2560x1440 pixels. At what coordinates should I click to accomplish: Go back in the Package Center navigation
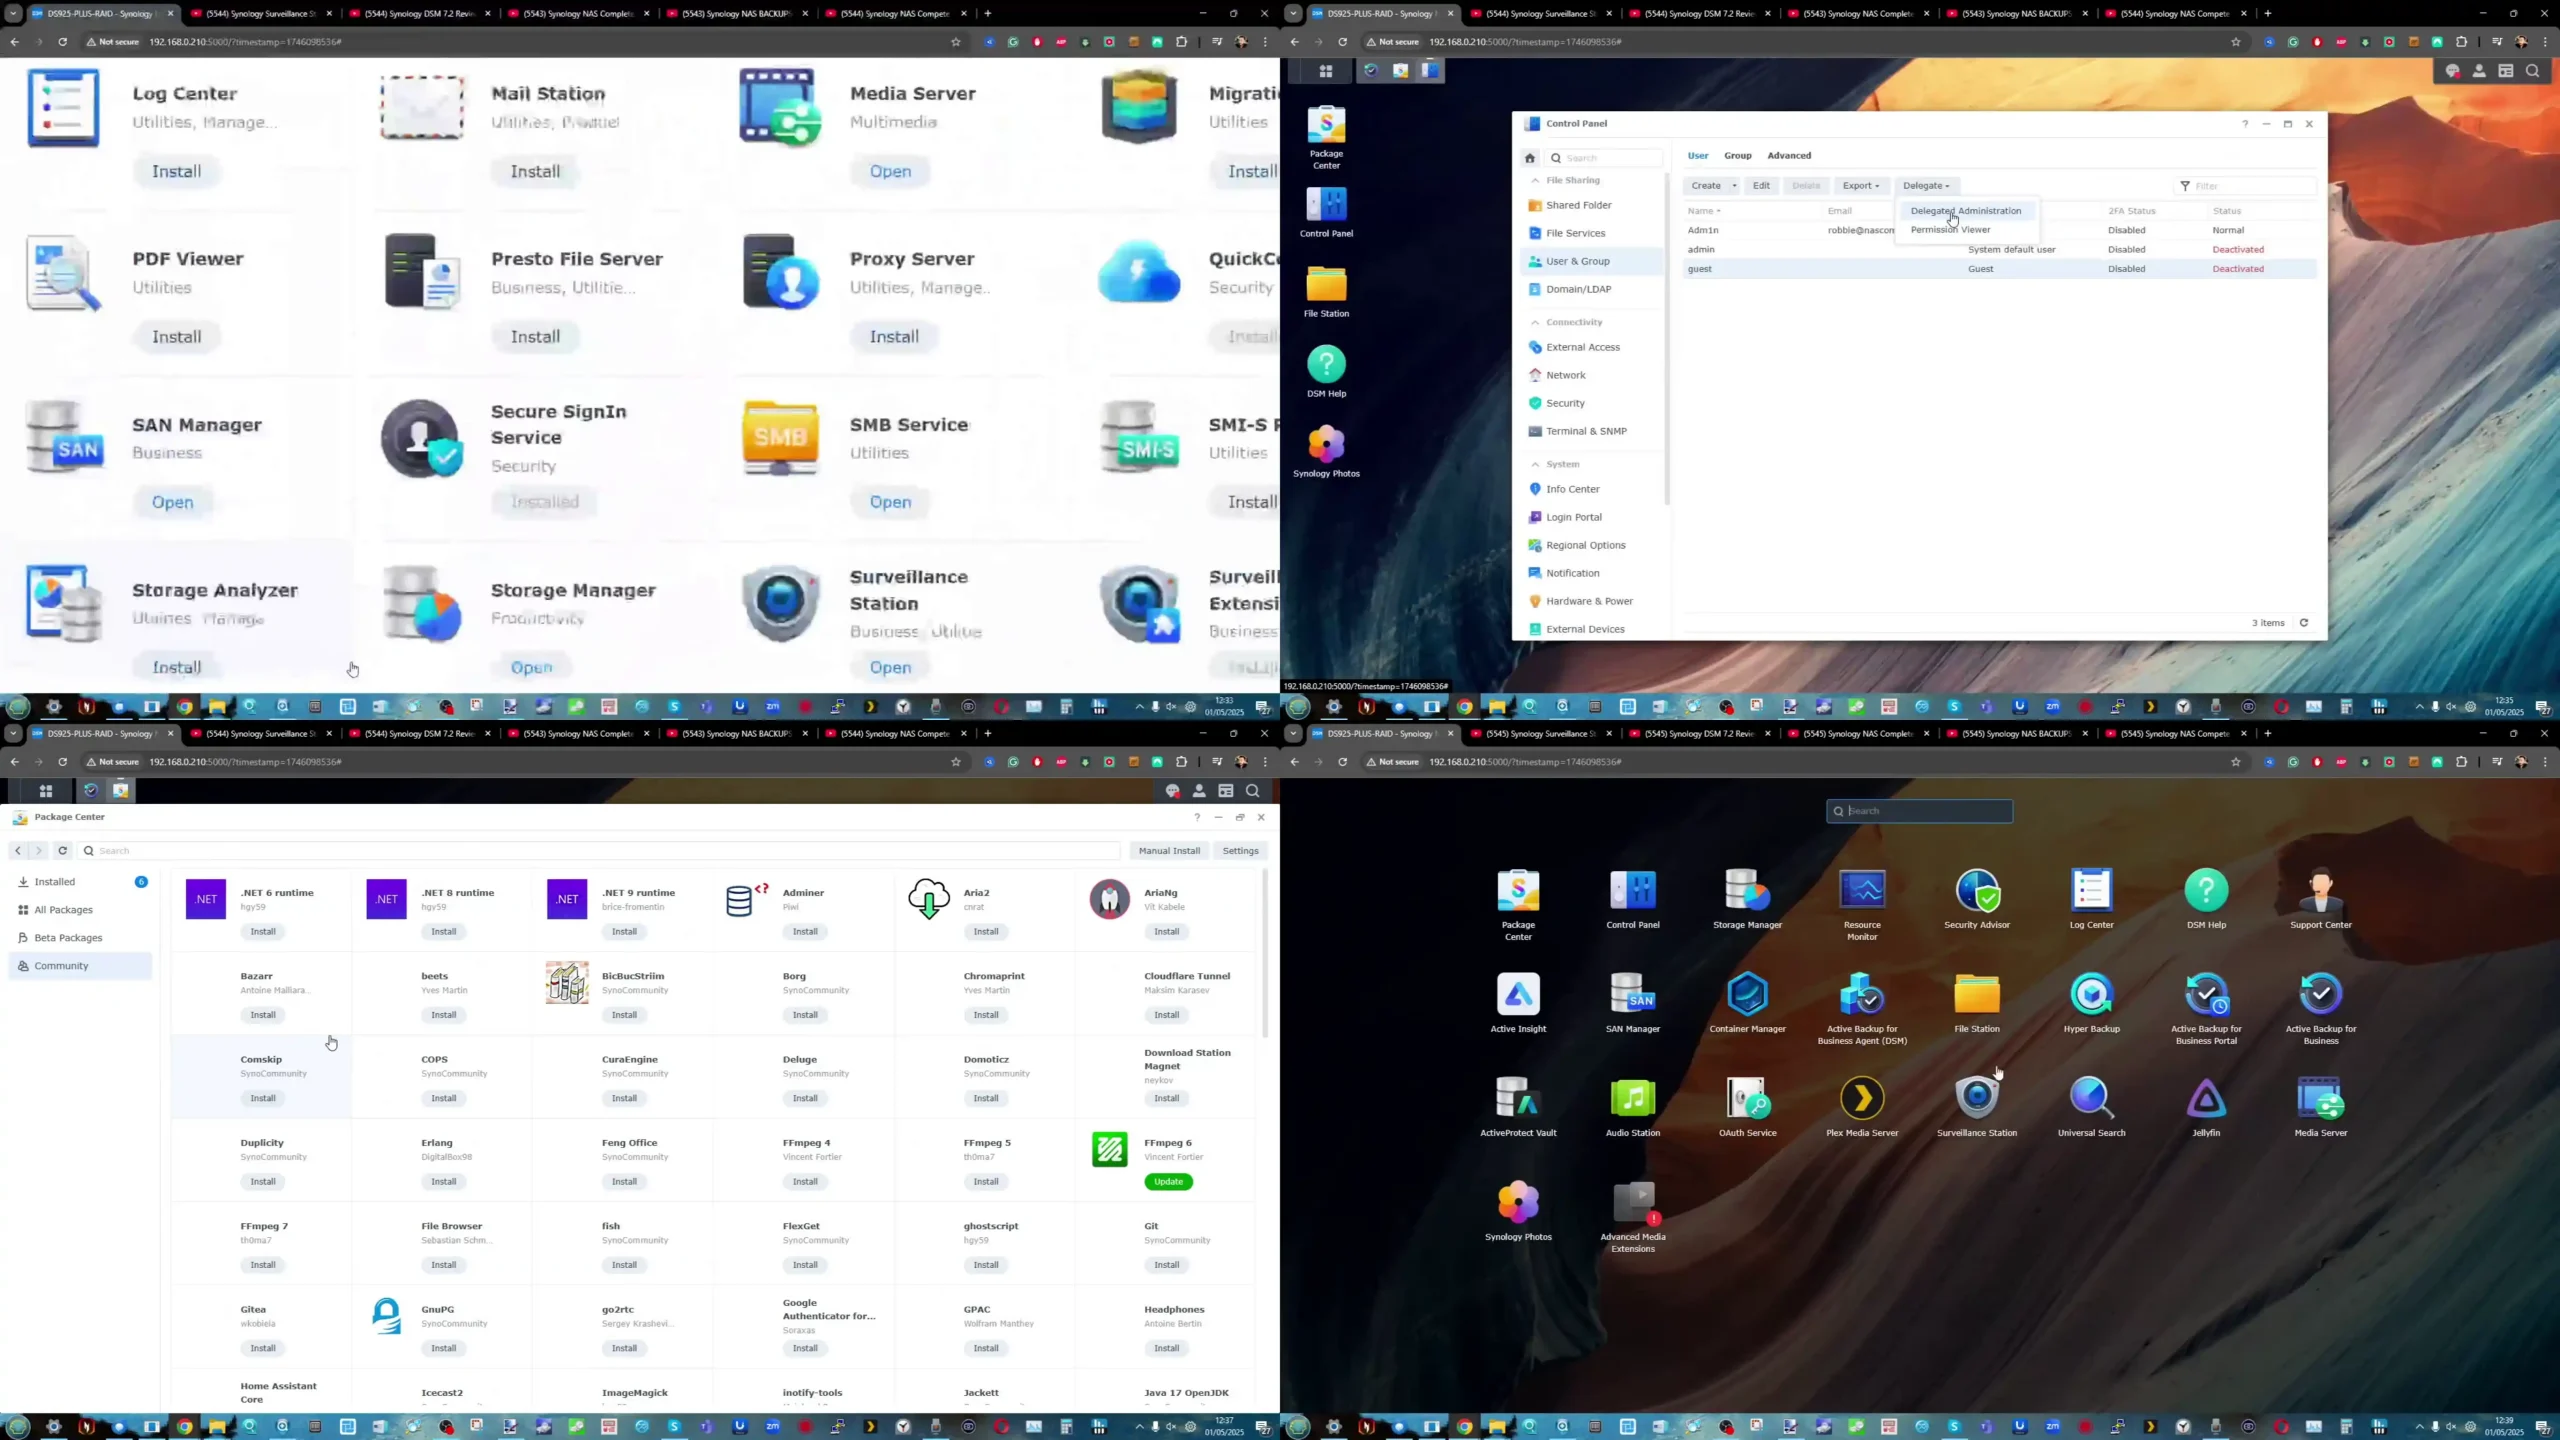tap(17, 851)
